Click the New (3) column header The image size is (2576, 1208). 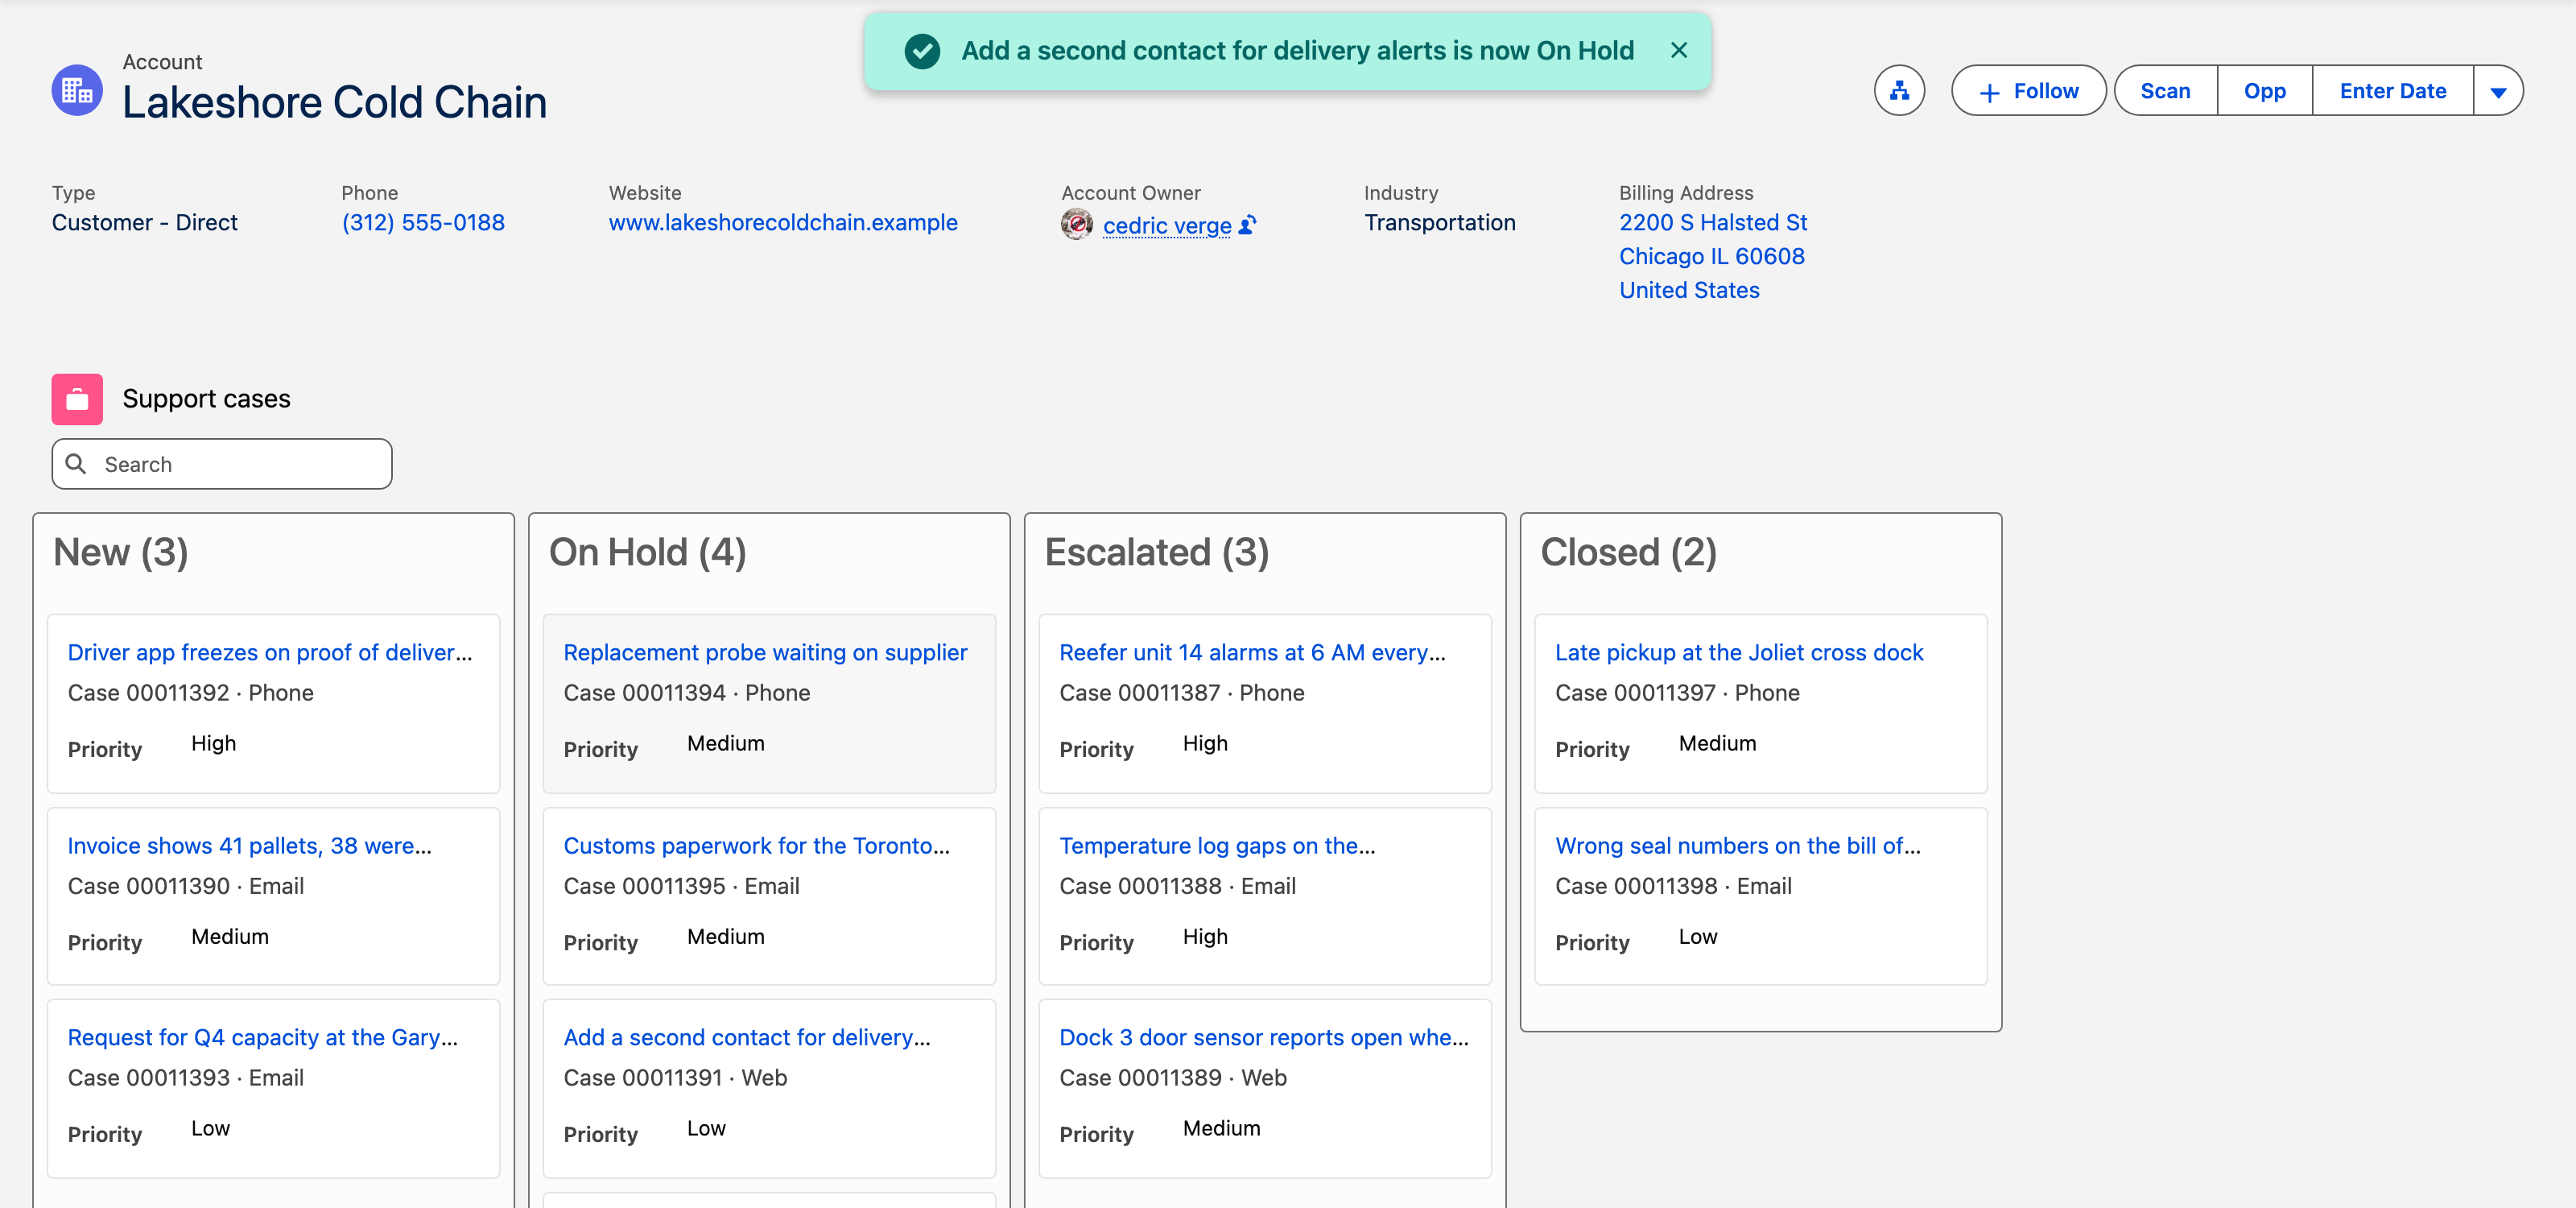click(121, 552)
